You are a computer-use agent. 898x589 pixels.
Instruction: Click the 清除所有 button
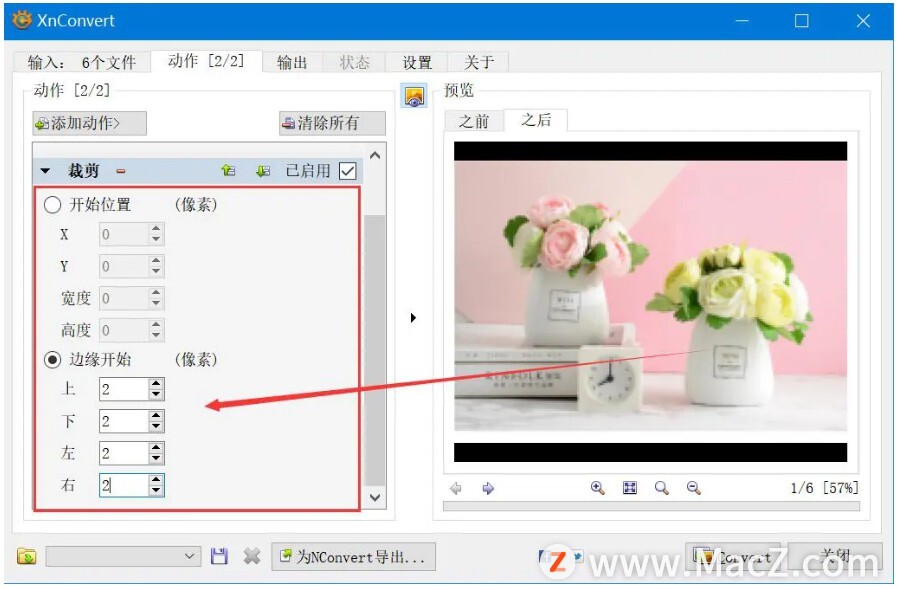point(332,123)
